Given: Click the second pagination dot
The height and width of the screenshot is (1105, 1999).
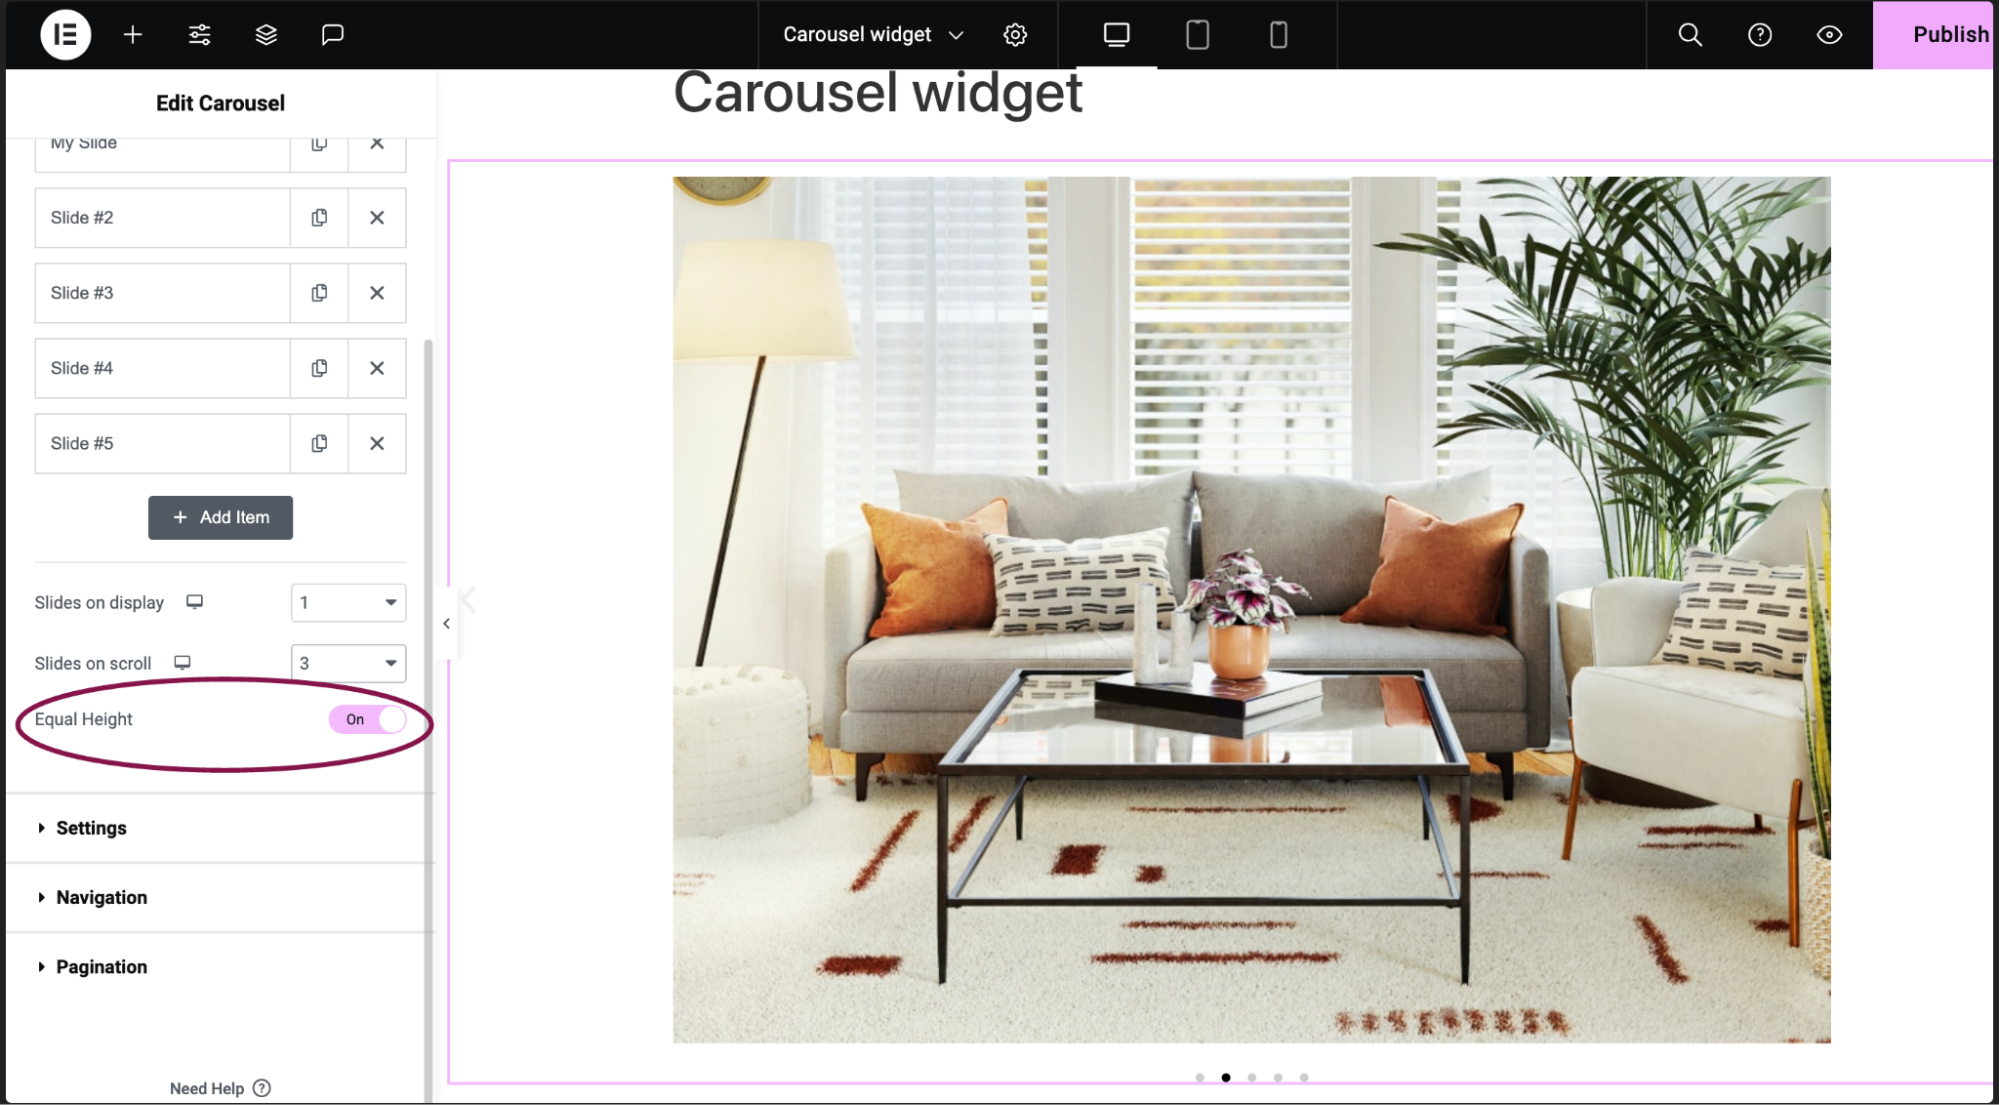Looking at the screenshot, I should [1225, 1074].
